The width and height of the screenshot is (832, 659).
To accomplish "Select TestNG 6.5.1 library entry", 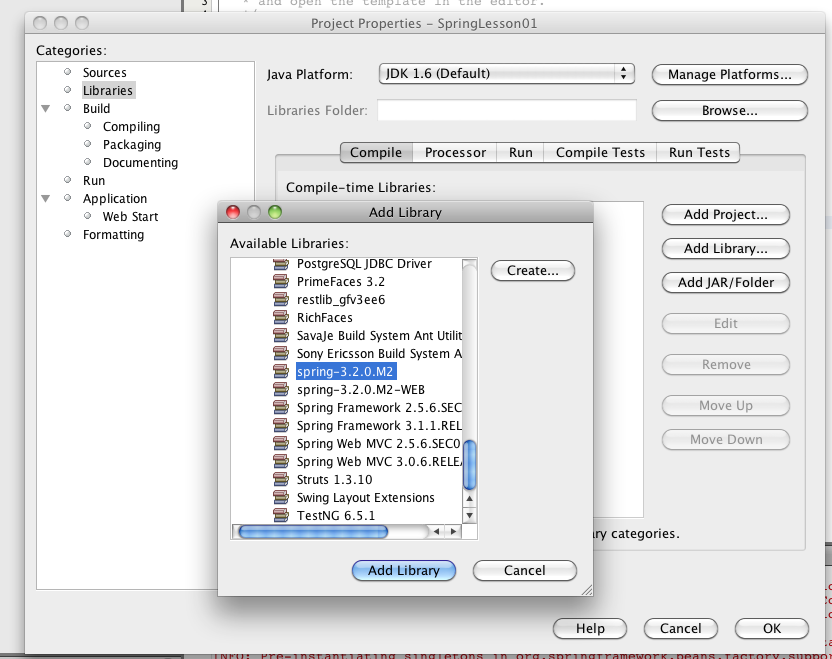I will [336, 516].
